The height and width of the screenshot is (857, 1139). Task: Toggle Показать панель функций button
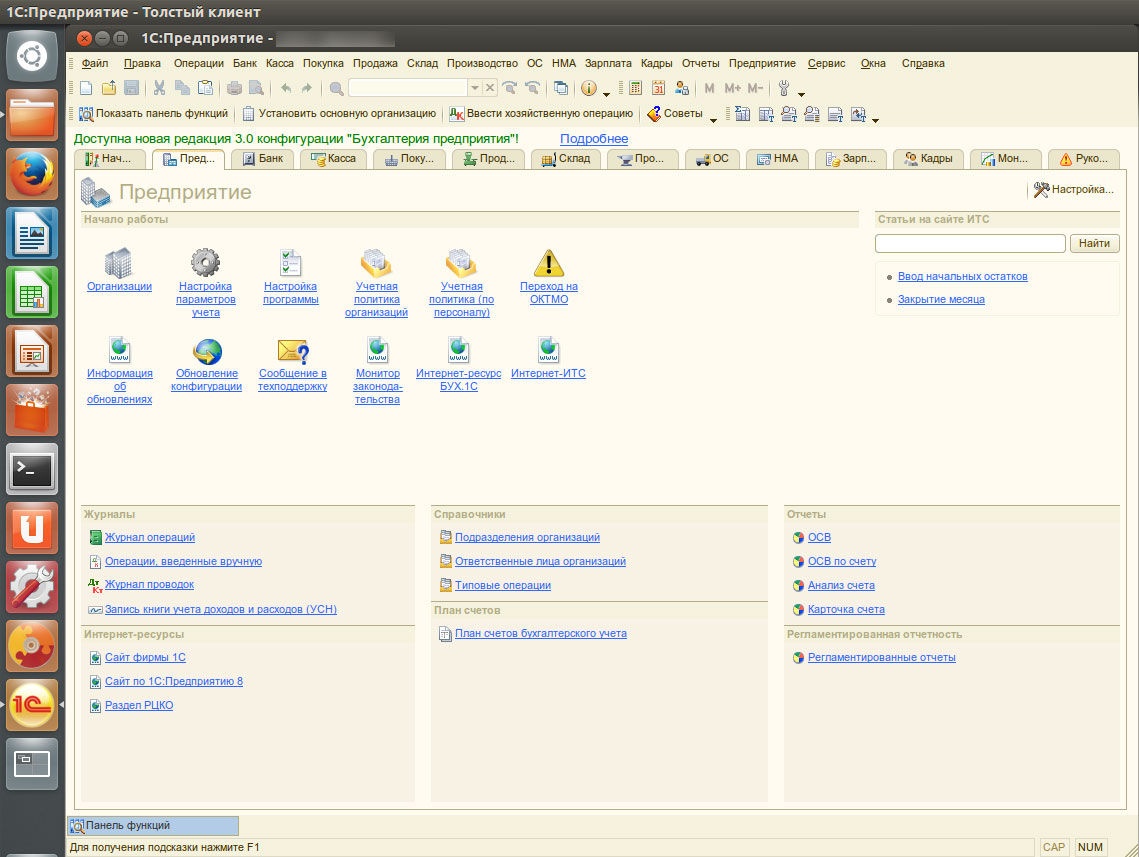[153, 114]
